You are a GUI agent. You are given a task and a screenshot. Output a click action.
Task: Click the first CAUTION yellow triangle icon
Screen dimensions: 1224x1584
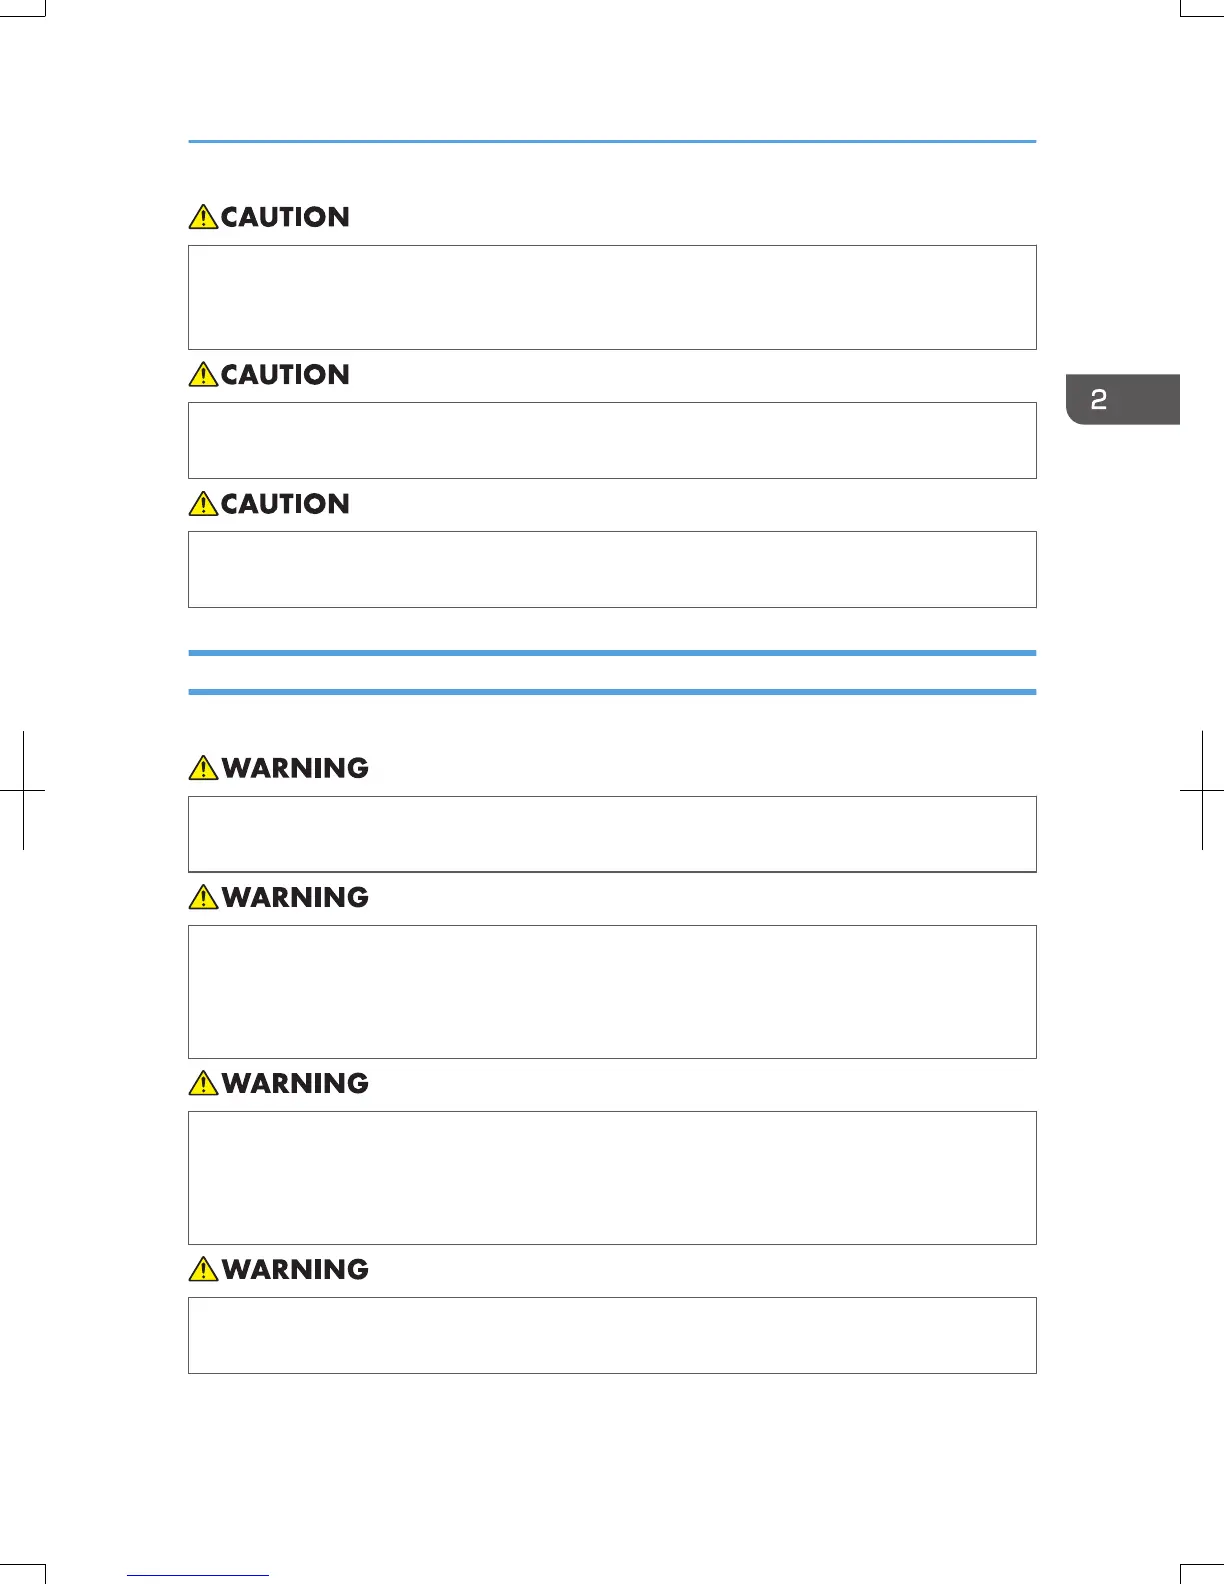tap(203, 217)
